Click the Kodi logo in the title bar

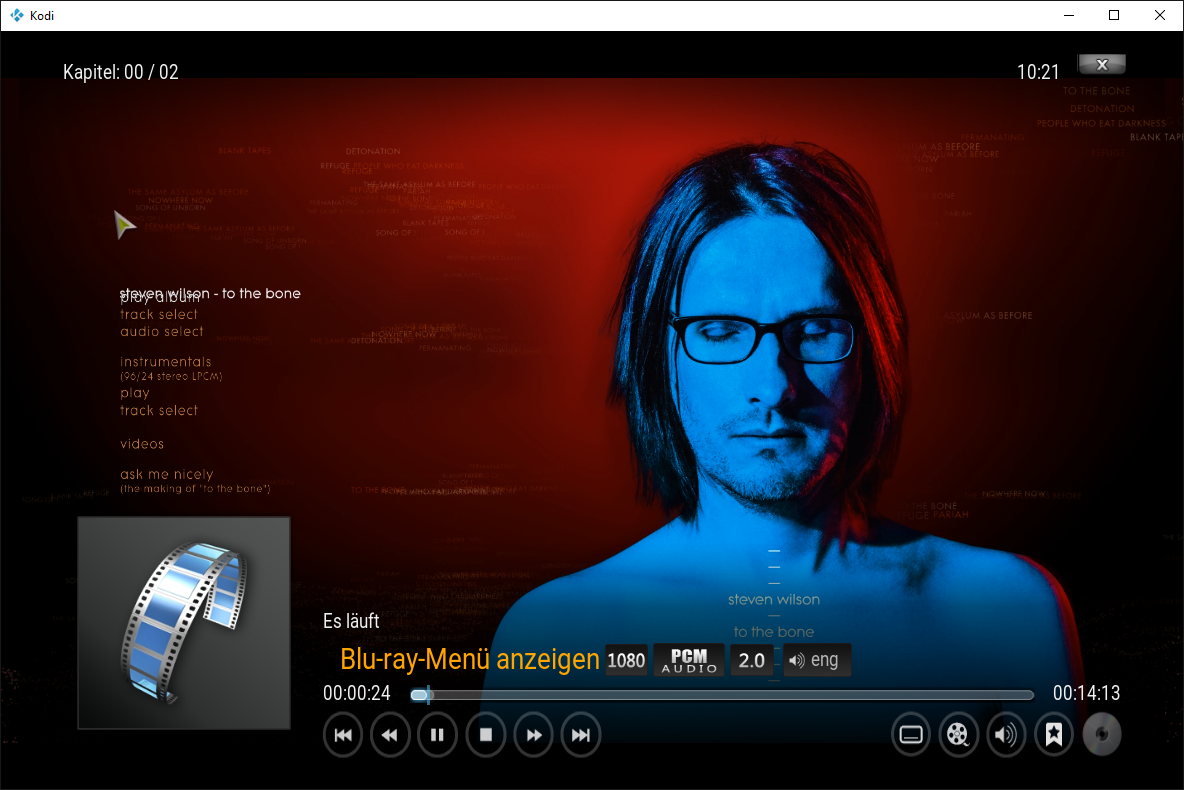tap(17, 15)
